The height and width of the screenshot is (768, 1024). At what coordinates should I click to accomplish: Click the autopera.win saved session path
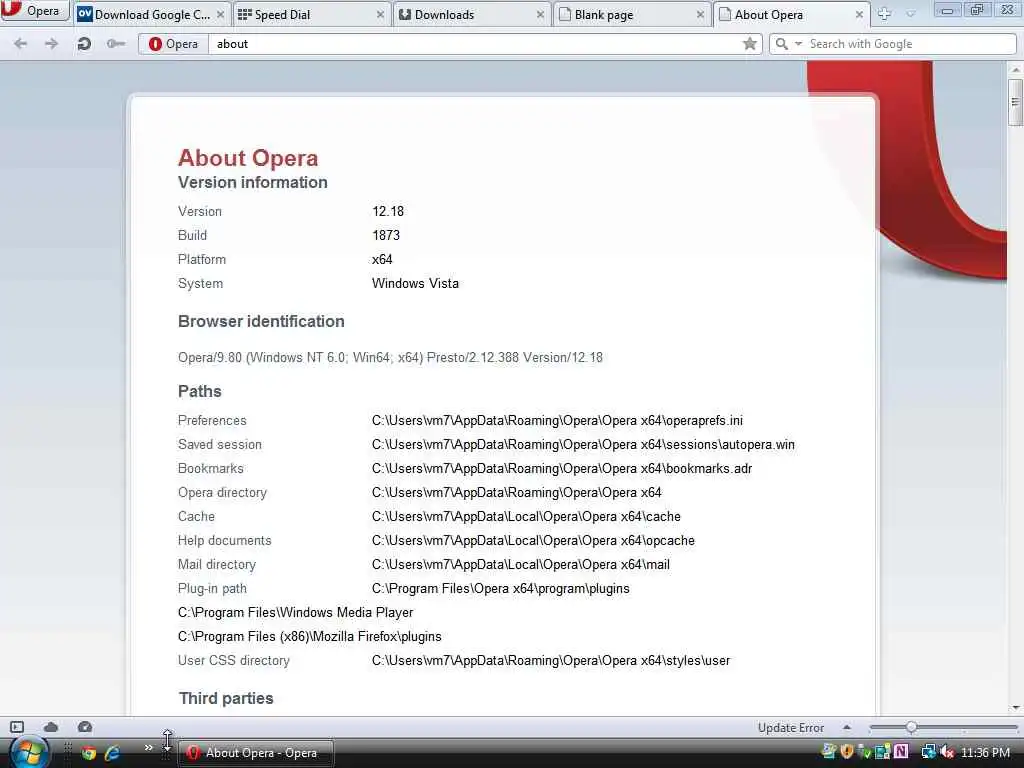click(x=583, y=445)
